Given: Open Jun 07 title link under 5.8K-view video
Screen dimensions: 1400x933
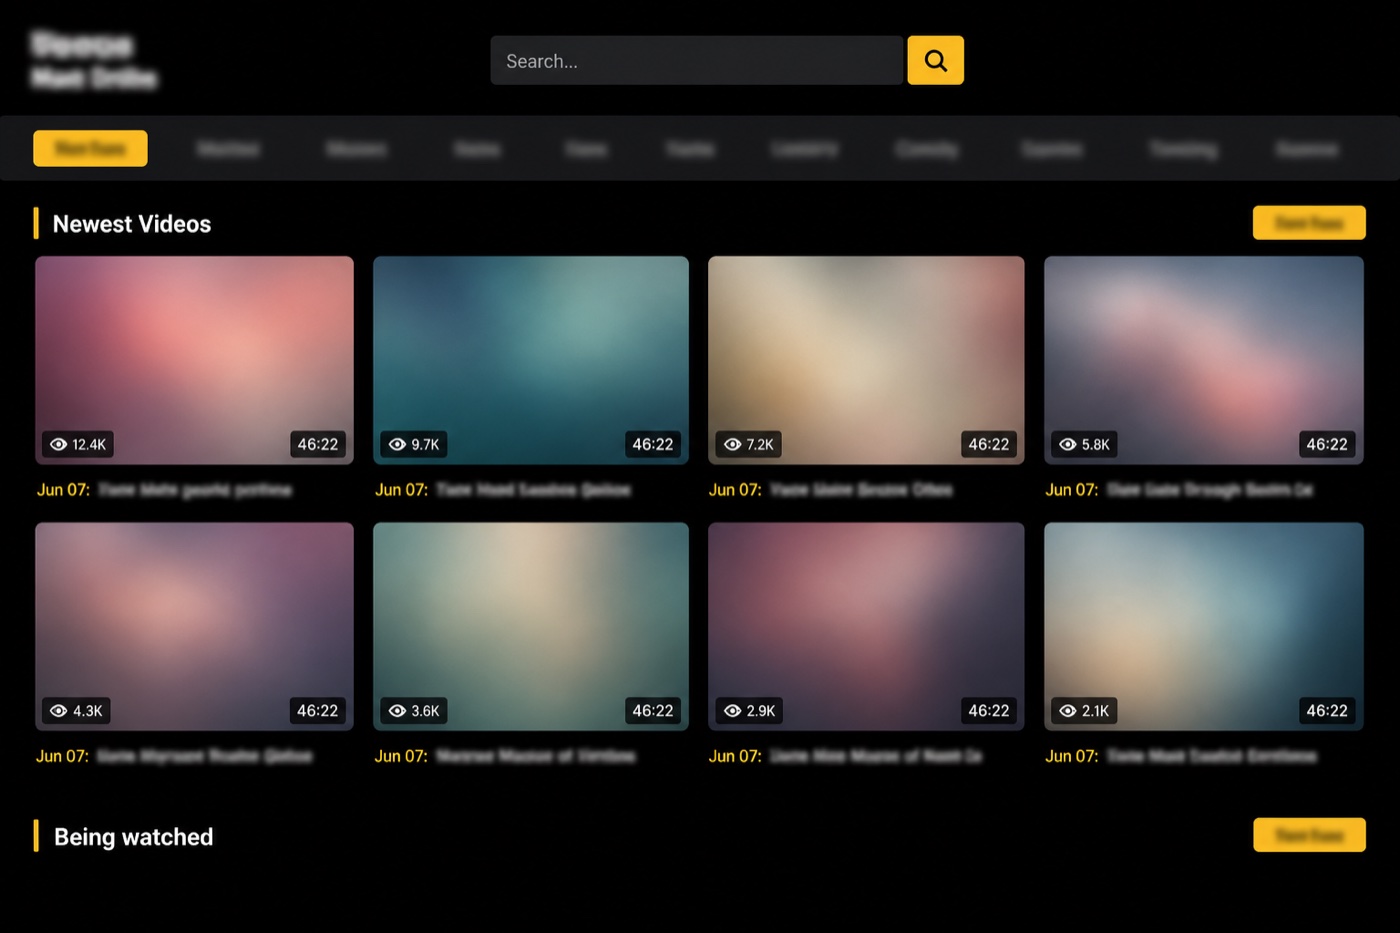Looking at the screenshot, I should 1180,490.
